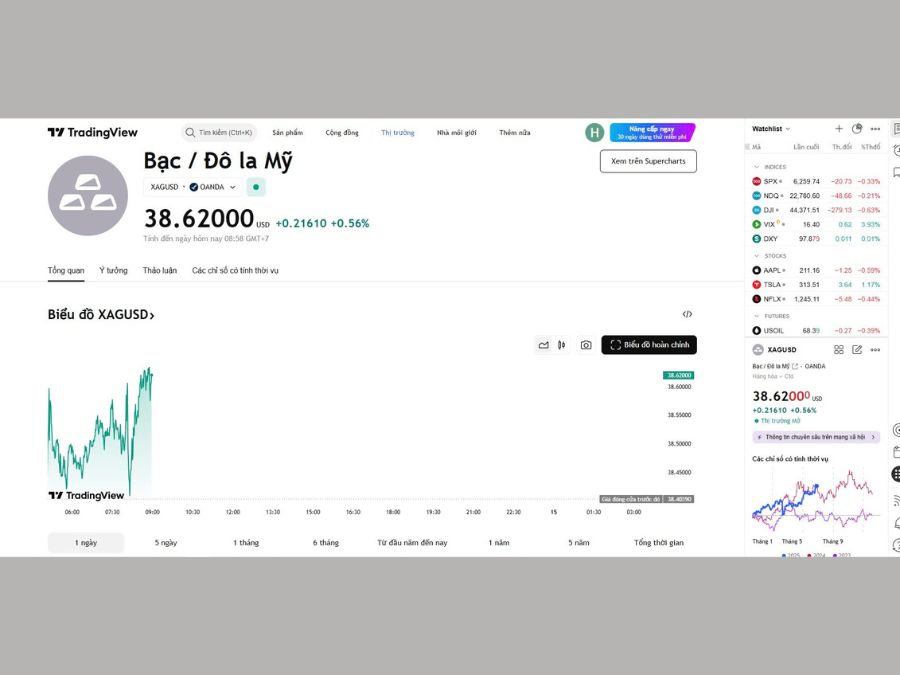This screenshot has height=675, width=900.
Task: Select the 1 năm time range
Action: [499, 542]
